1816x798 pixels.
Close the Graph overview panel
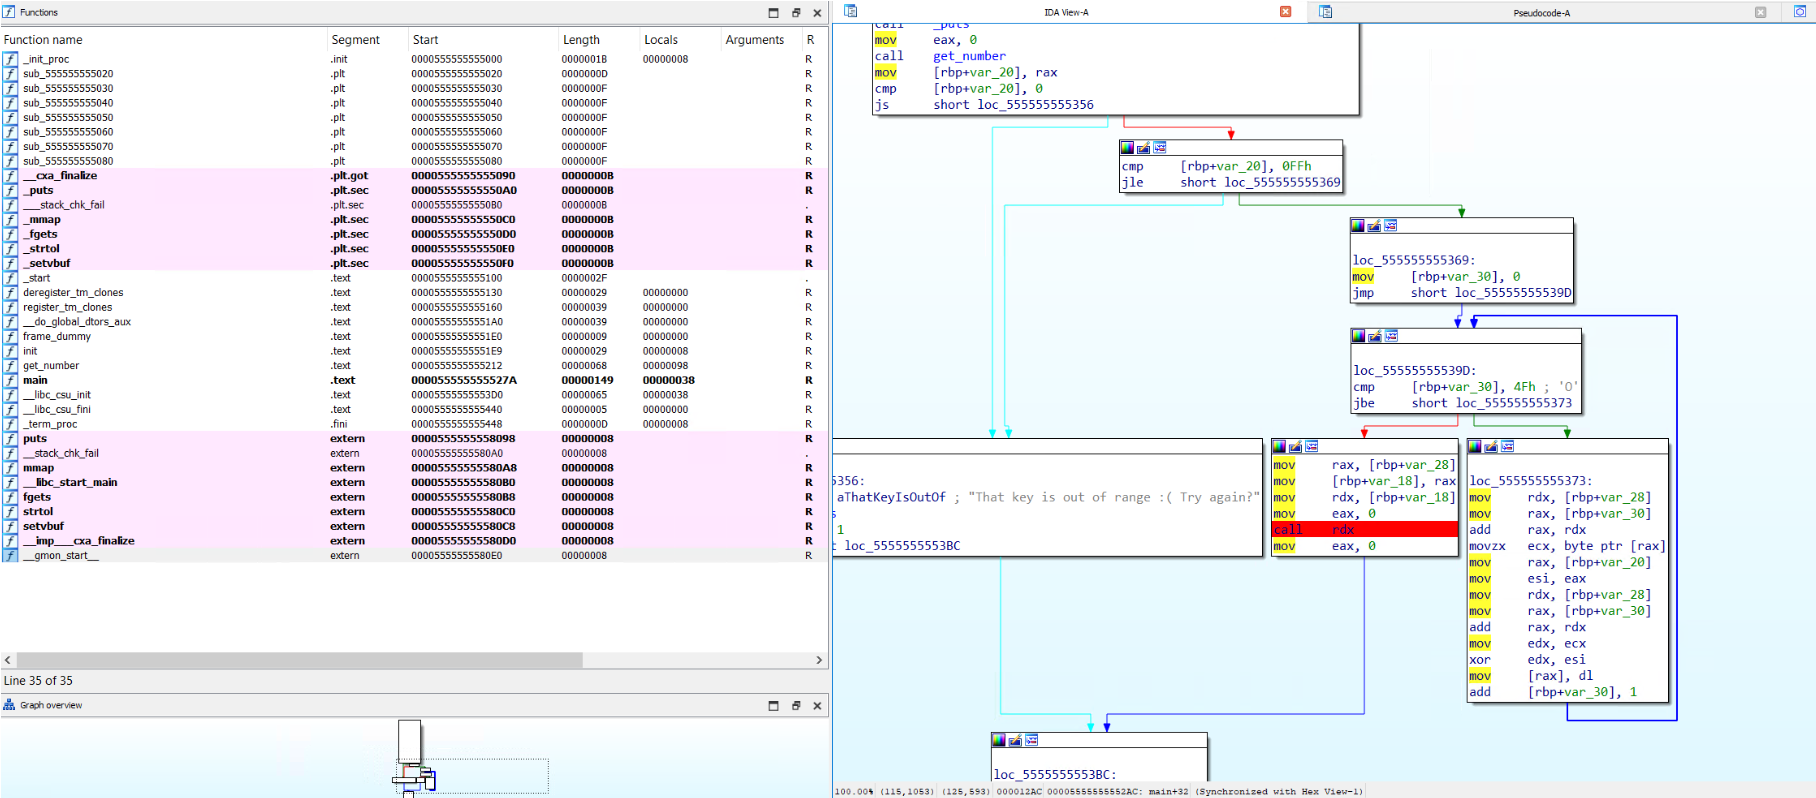(x=817, y=706)
